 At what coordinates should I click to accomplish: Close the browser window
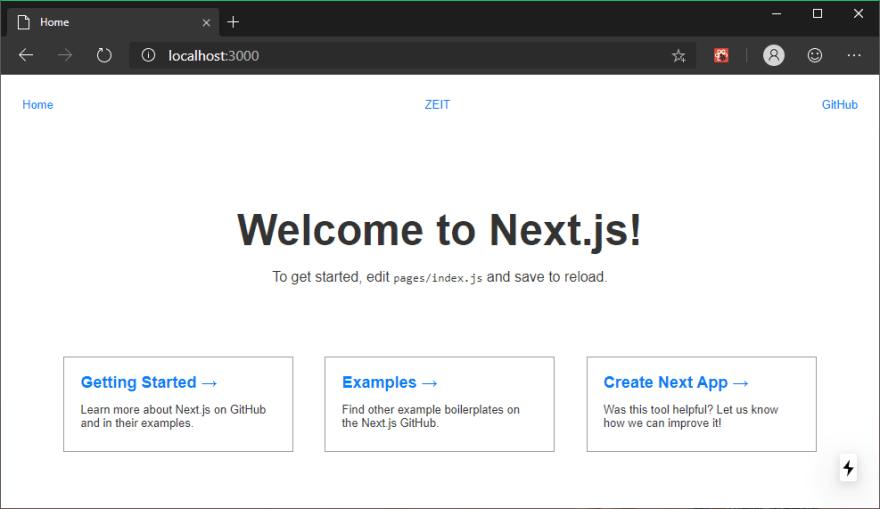tap(858, 13)
